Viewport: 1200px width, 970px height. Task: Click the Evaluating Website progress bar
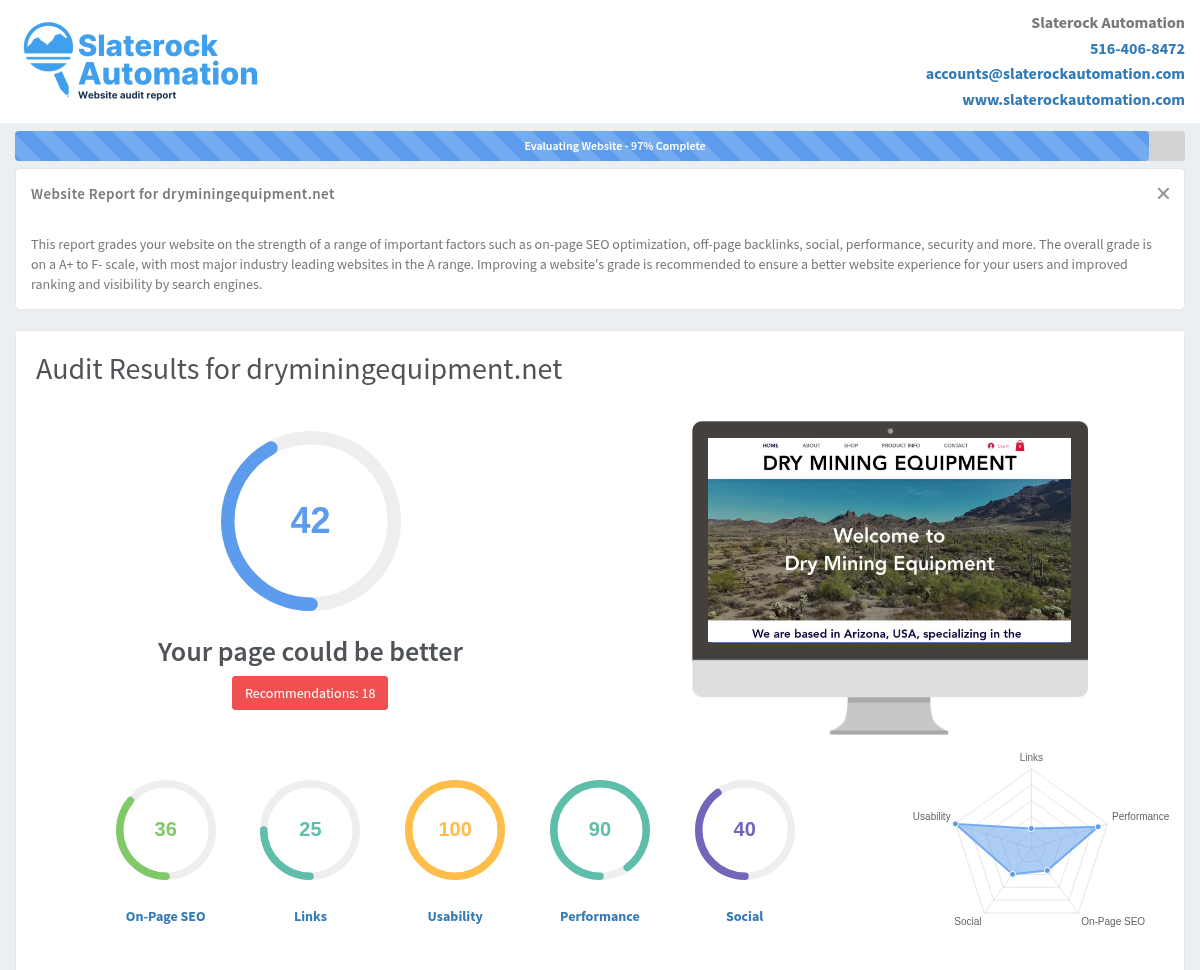(x=600, y=146)
